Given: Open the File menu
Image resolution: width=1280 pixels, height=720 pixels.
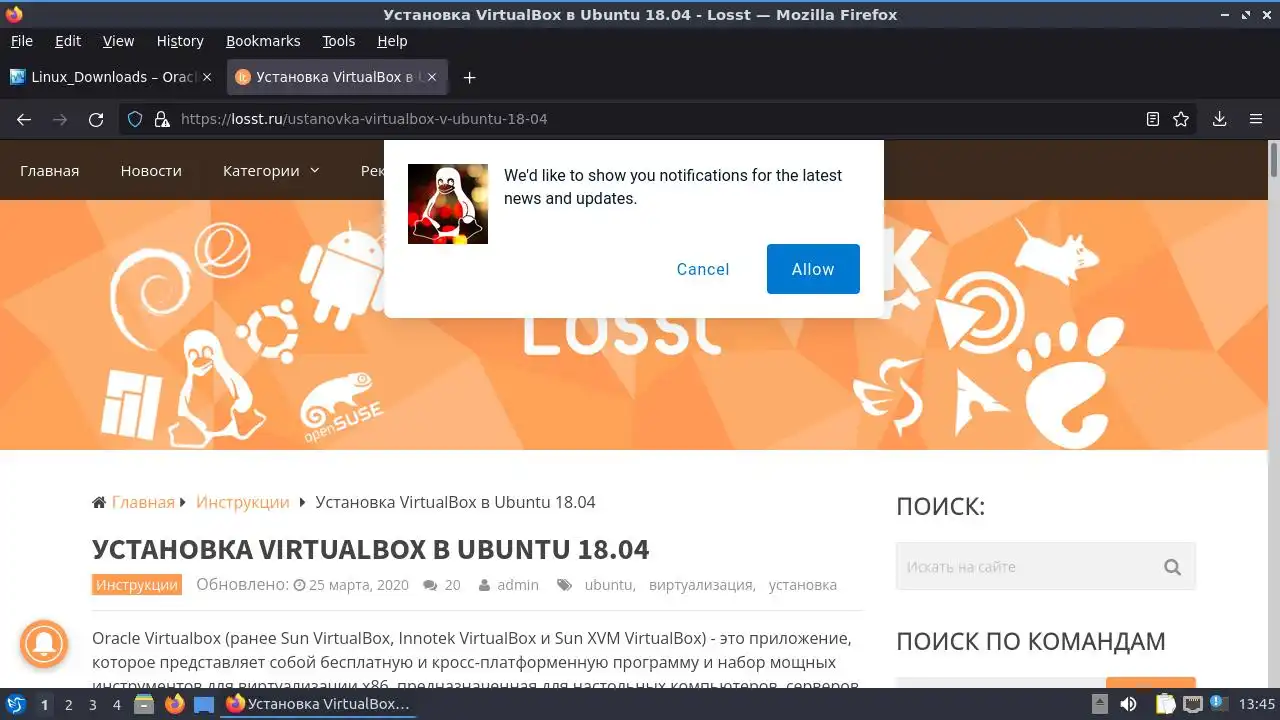Looking at the screenshot, I should (21, 41).
